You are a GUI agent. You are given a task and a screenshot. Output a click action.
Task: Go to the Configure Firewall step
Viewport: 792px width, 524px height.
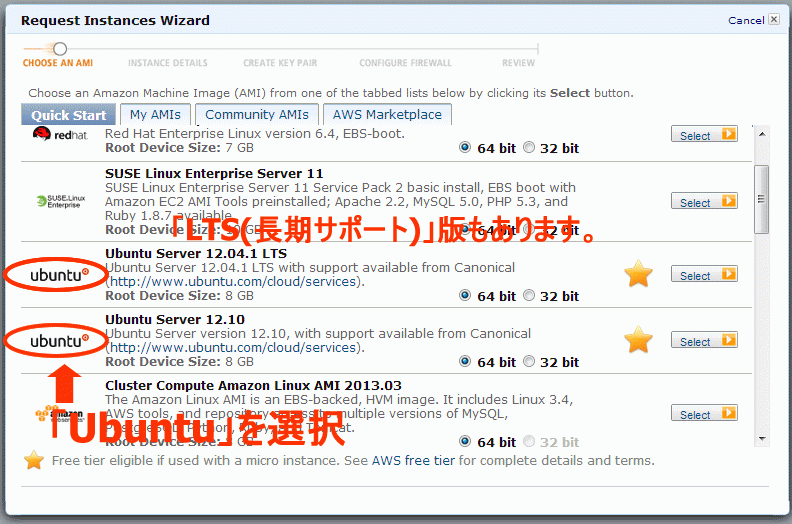(406, 63)
